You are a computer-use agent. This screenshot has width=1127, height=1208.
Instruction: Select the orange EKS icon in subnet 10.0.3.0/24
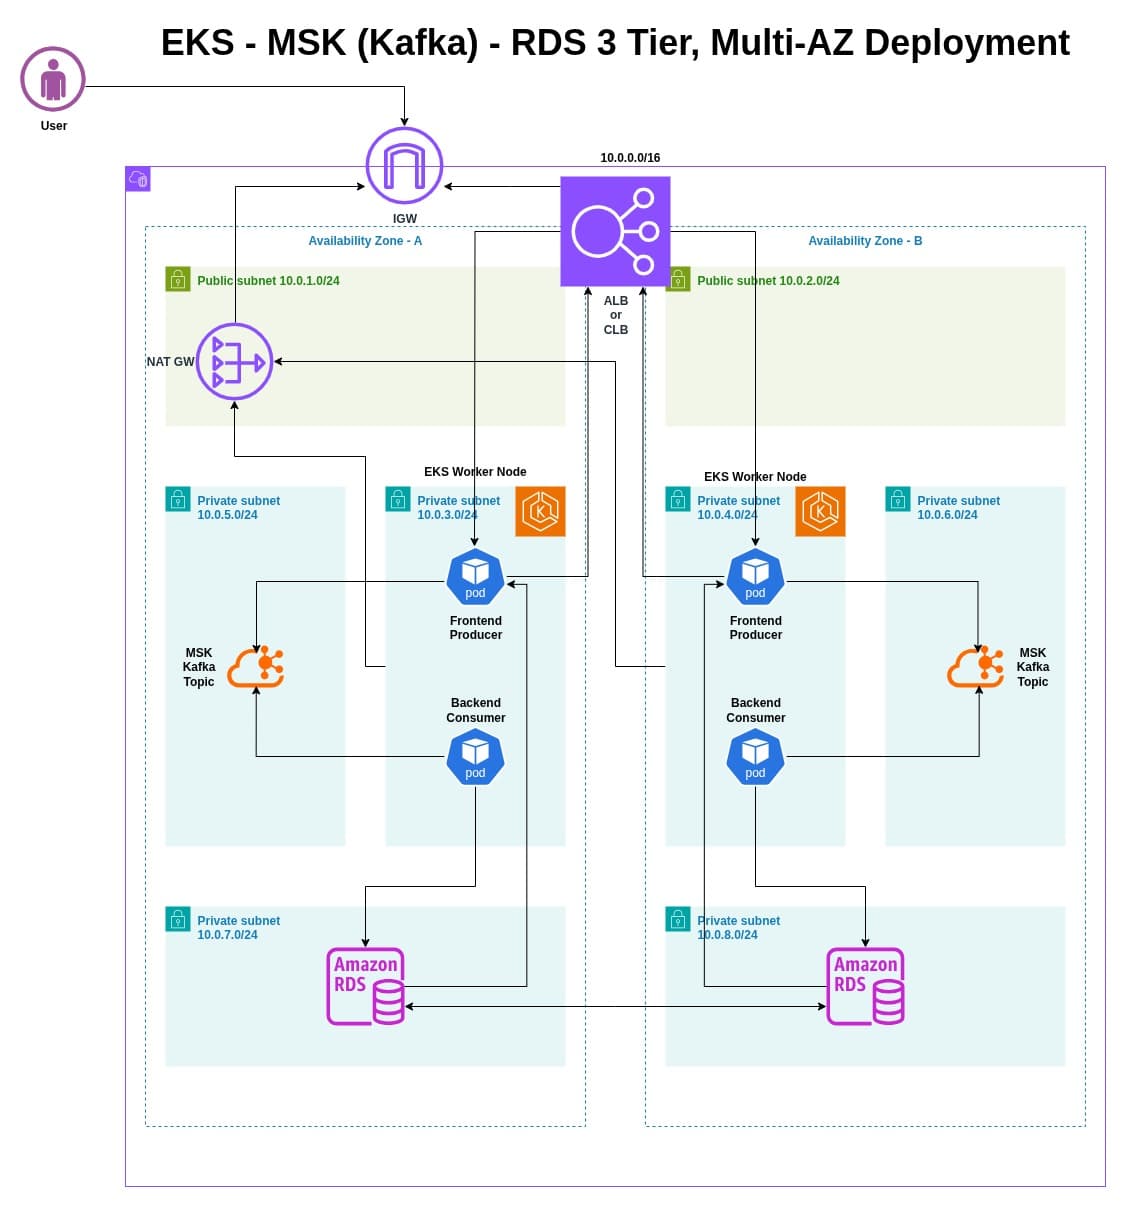tap(540, 511)
